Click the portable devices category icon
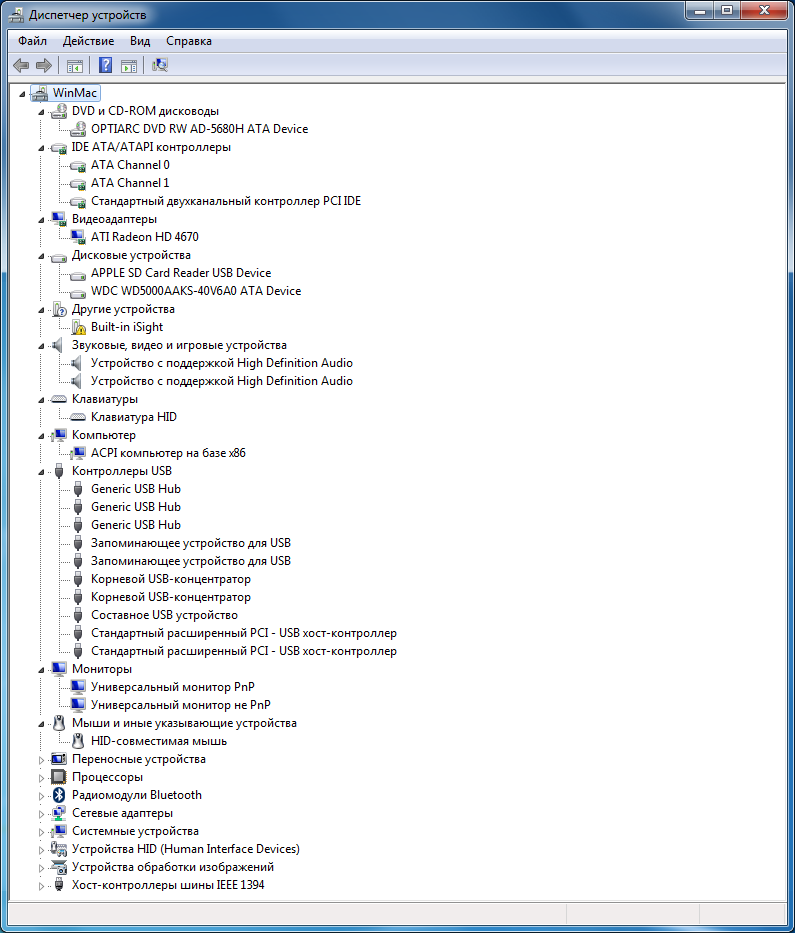This screenshot has width=795, height=933. [58, 759]
